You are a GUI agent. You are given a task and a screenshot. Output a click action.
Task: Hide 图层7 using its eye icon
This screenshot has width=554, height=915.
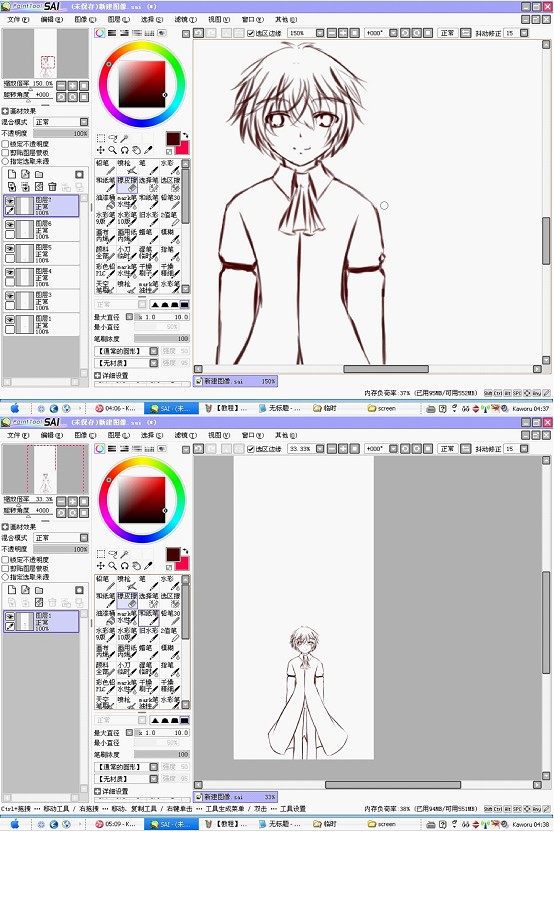[10, 201]
